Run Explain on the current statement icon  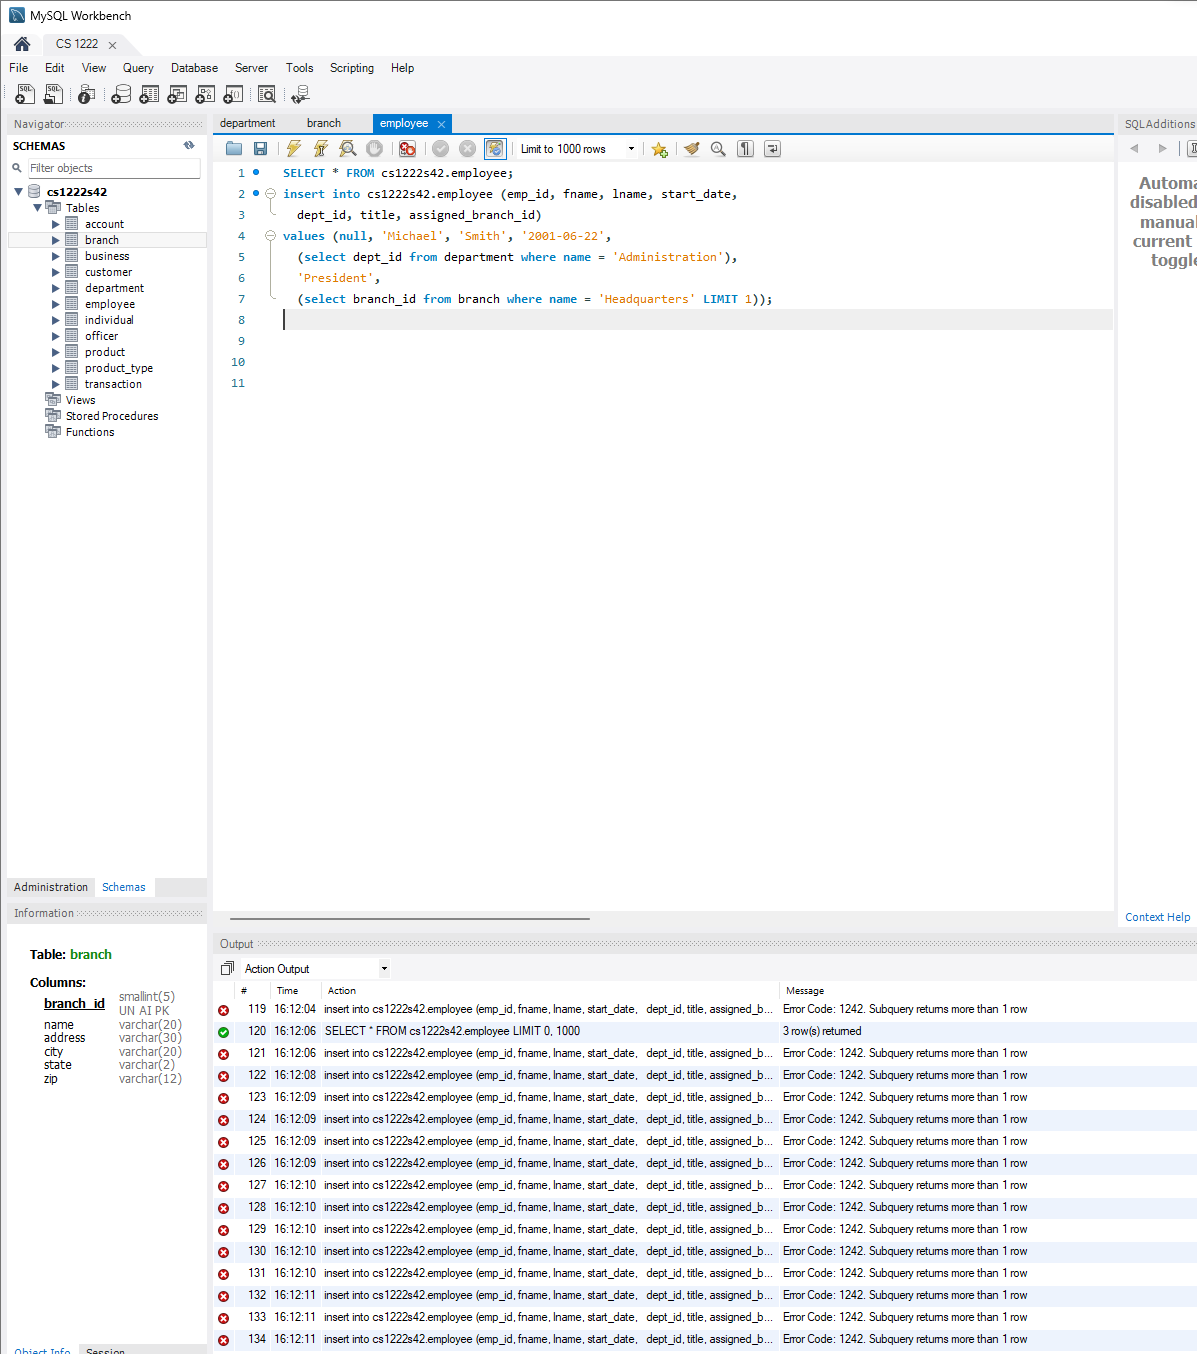pyautogui.click(x=348, y=149)
